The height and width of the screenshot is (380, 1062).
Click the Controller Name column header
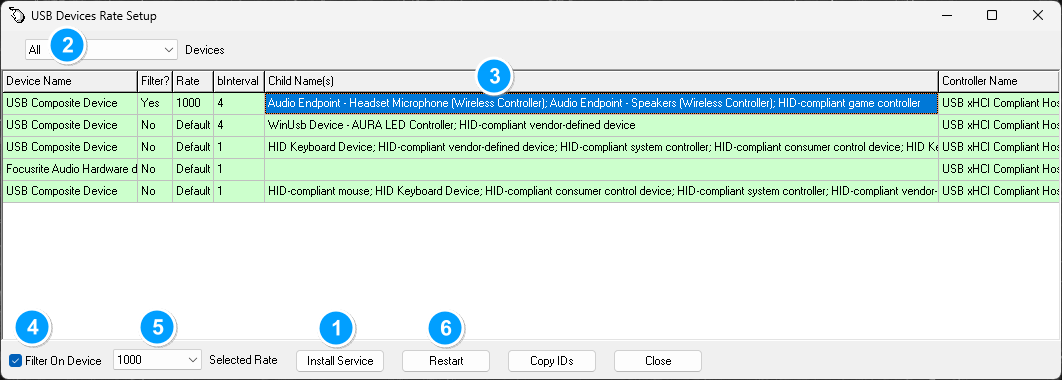[x=998, y=81]
